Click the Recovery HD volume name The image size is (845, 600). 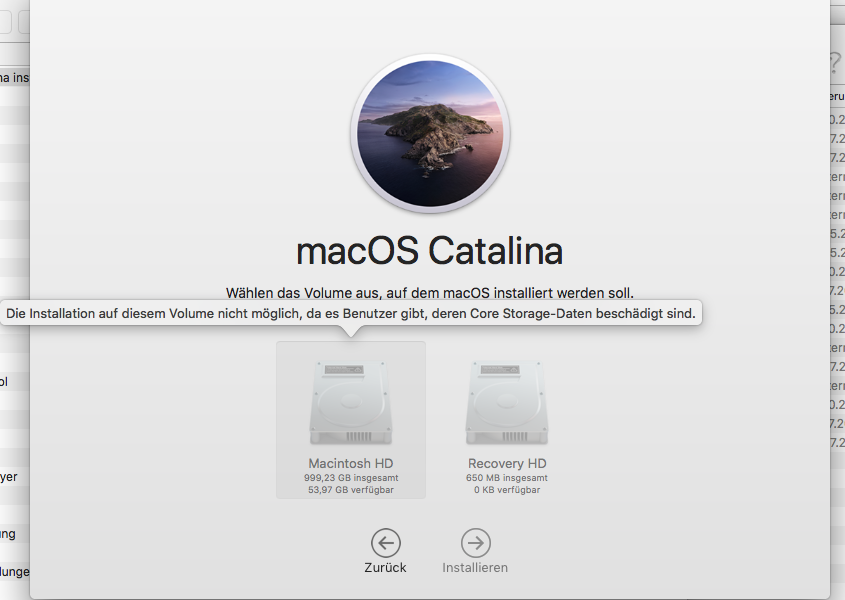click(x=507, y=464)
